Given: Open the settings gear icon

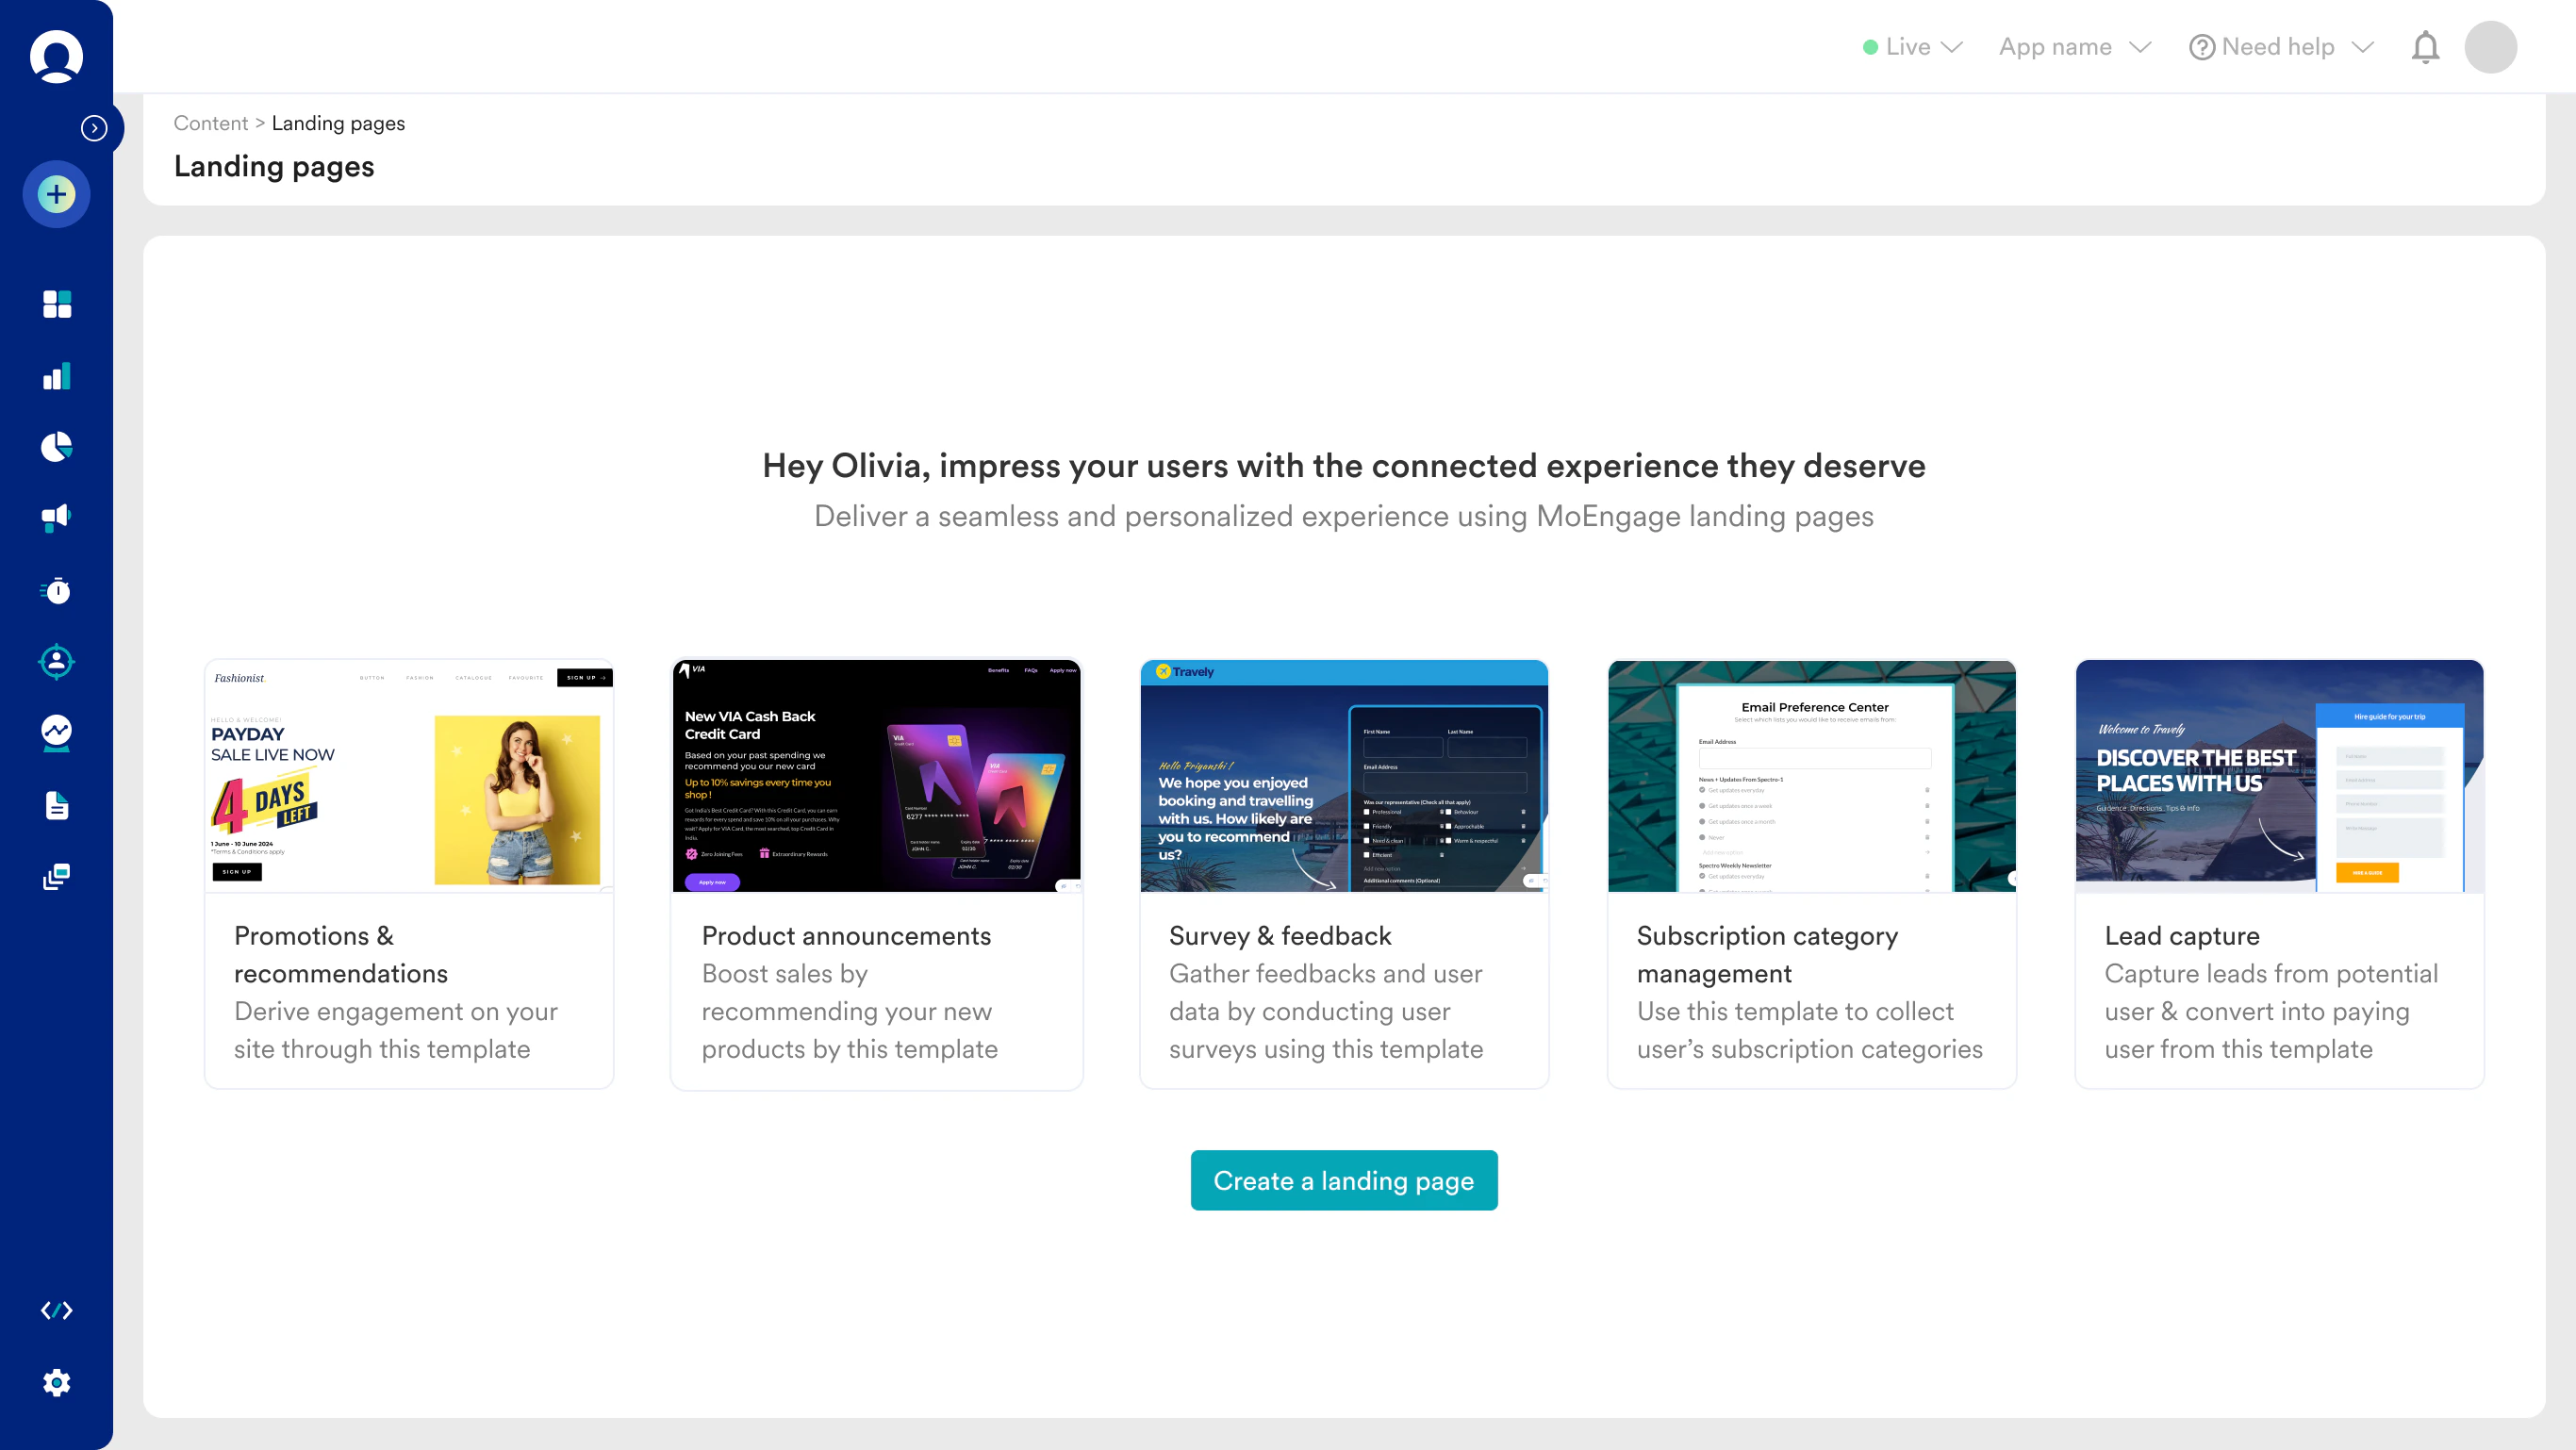Looking at the screenshot, I should tap(56, 1382).
